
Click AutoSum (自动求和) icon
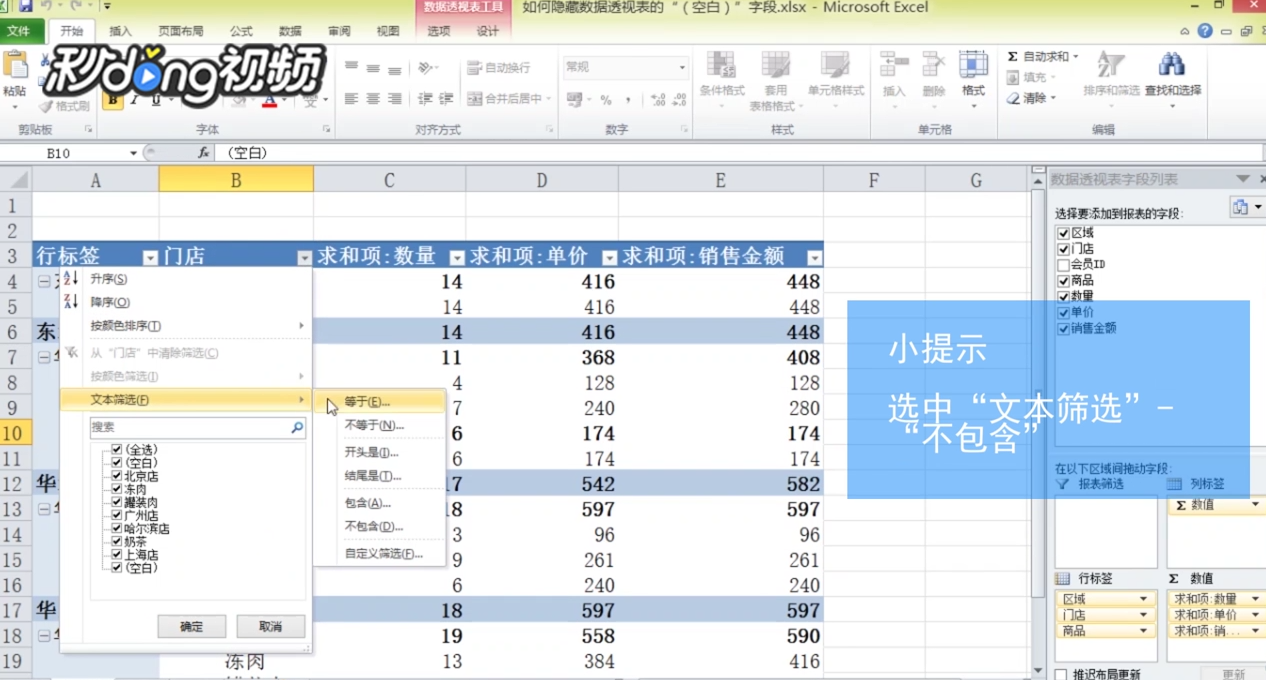click(x=1013, y=57)
